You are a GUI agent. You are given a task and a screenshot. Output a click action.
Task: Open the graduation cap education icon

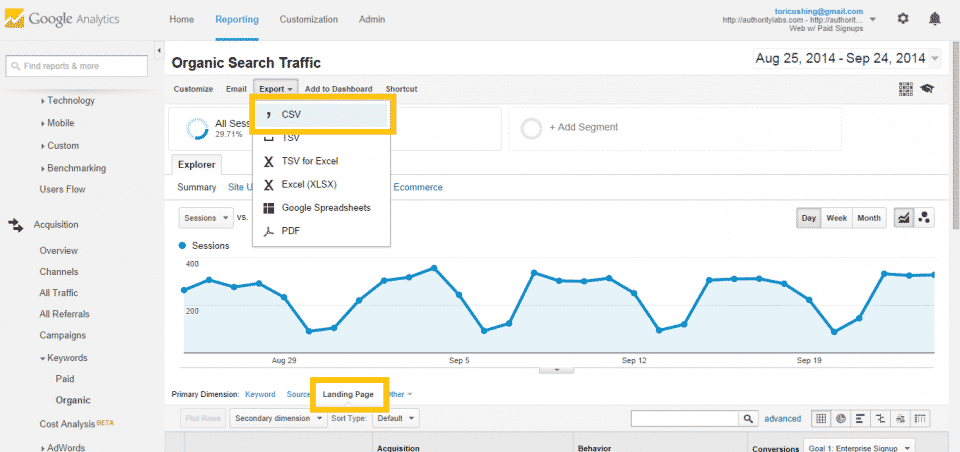926,89
